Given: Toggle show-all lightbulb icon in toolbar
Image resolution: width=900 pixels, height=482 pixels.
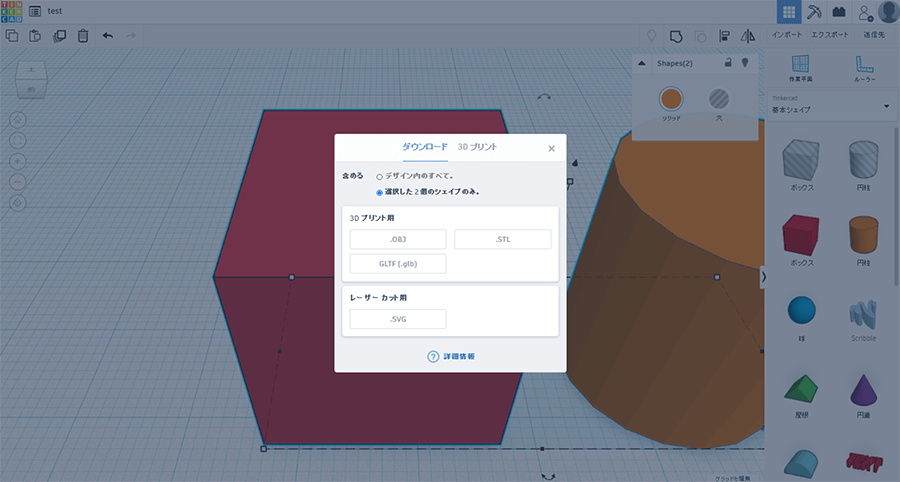Looking at the screenshot, I should [651, 36].
